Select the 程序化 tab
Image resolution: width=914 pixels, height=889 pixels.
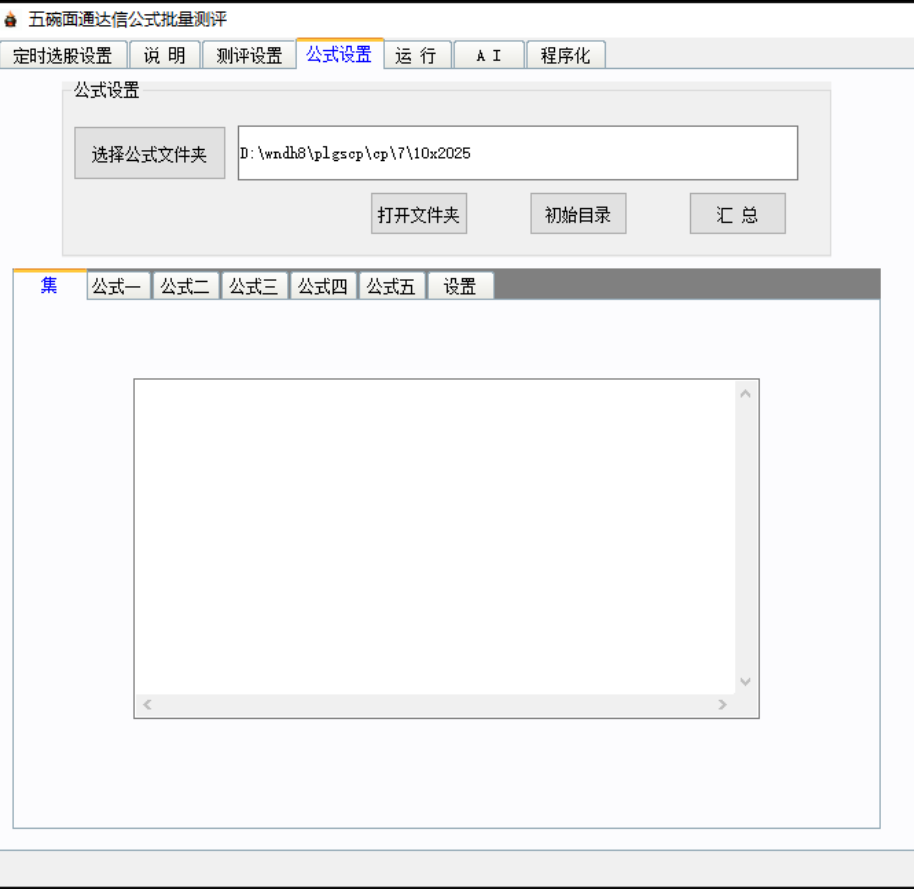(x=565, y=56)
